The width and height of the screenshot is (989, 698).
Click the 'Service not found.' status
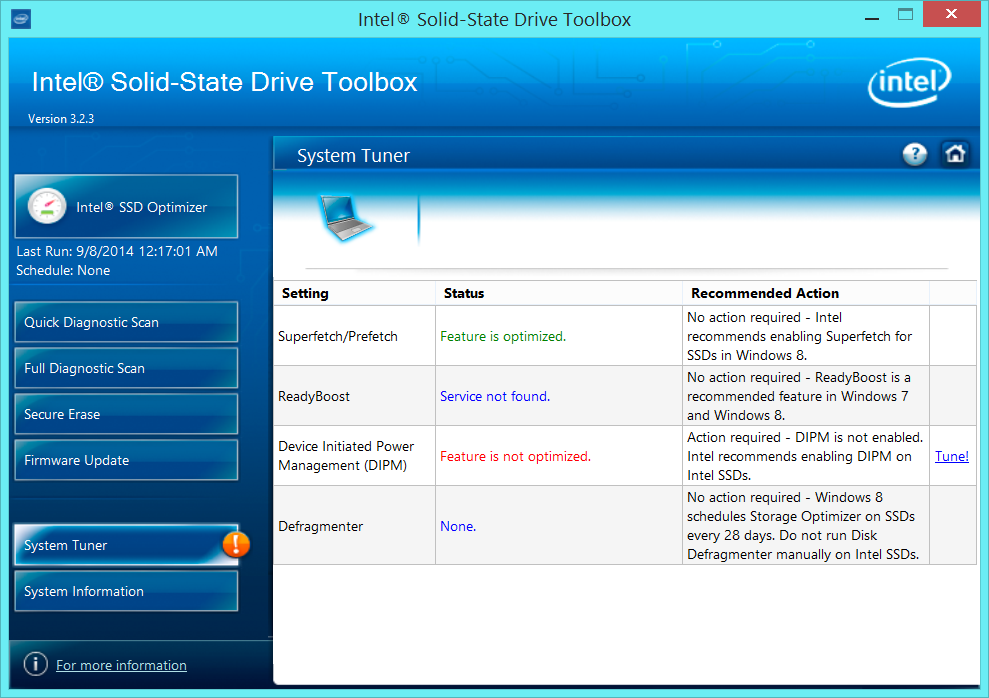pyautogui.click(x=494, y=396)
